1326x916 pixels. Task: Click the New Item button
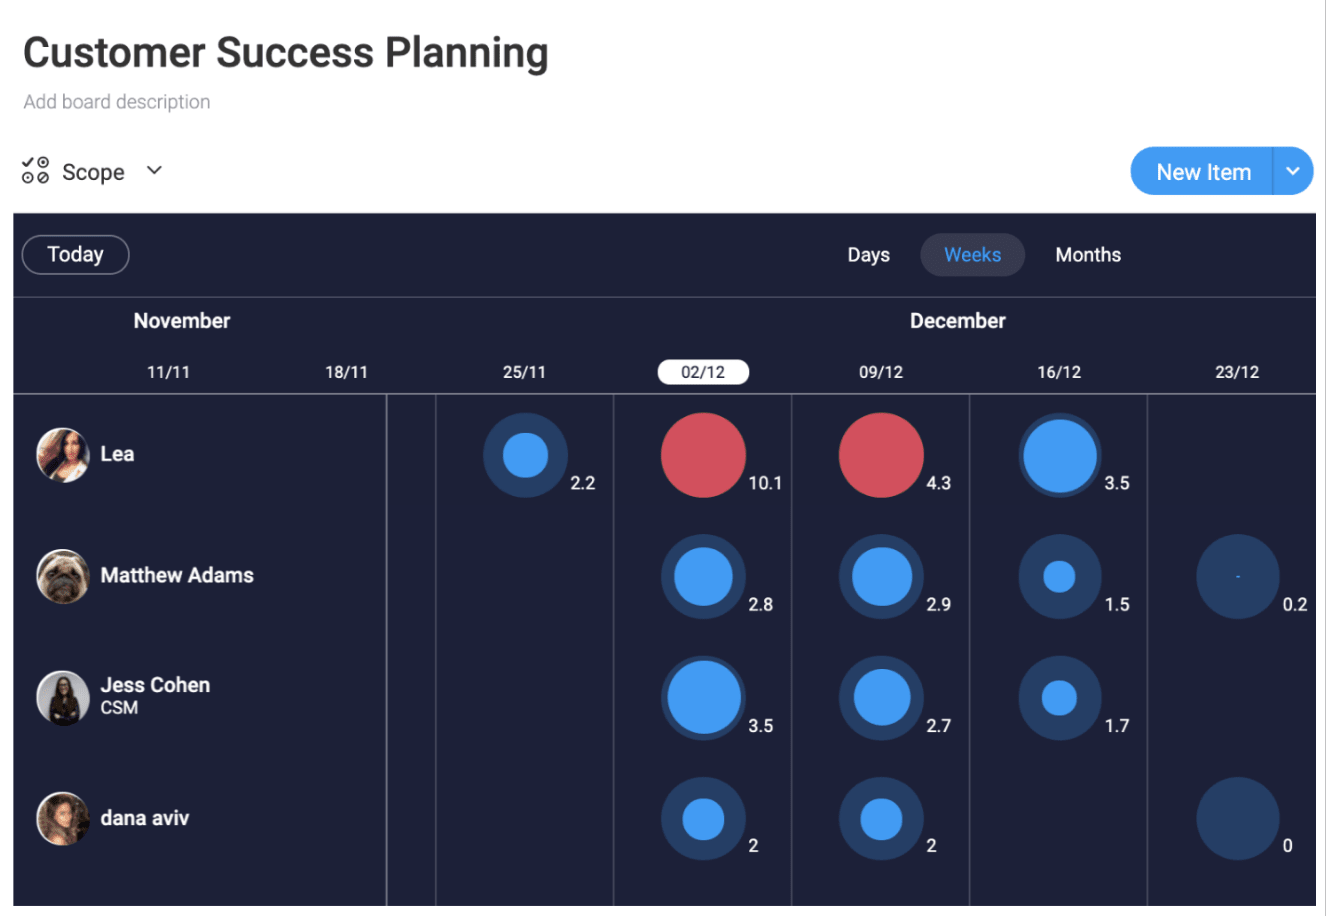click(x=1202, y=172)
